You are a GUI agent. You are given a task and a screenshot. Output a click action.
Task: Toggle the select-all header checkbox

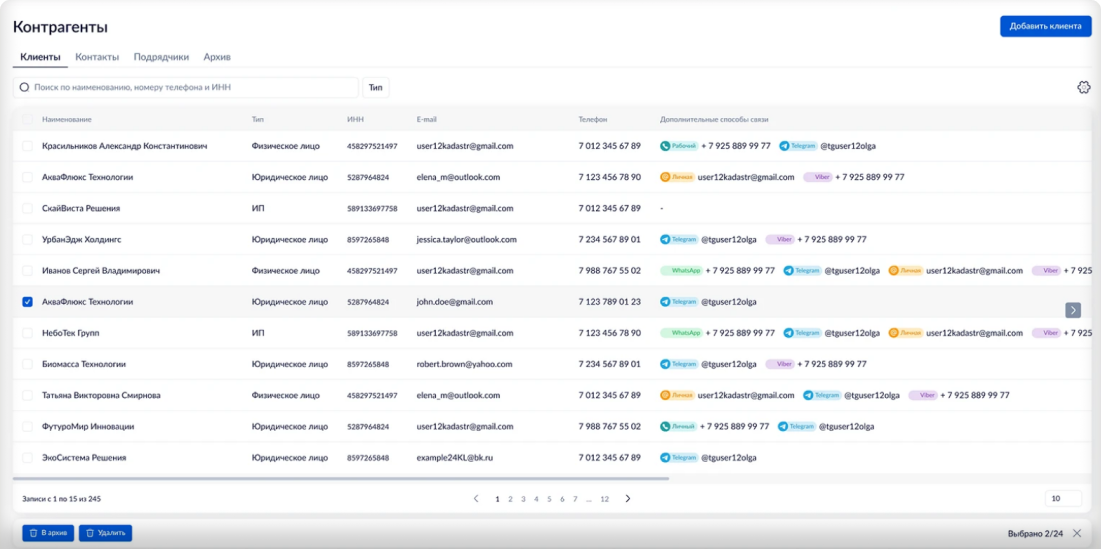pos(28,119)
